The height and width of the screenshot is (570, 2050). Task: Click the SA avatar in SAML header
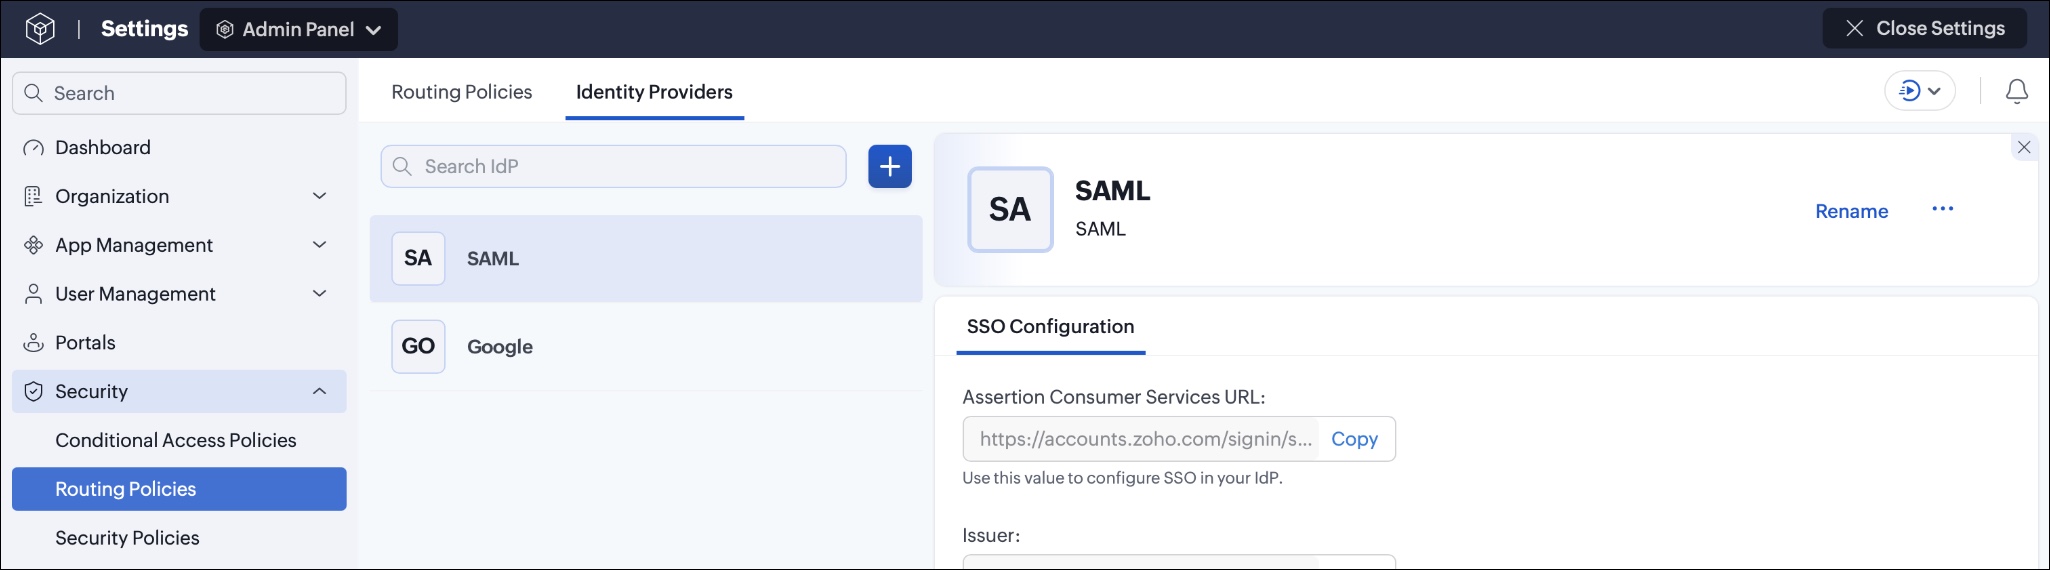pos(1010,209)
